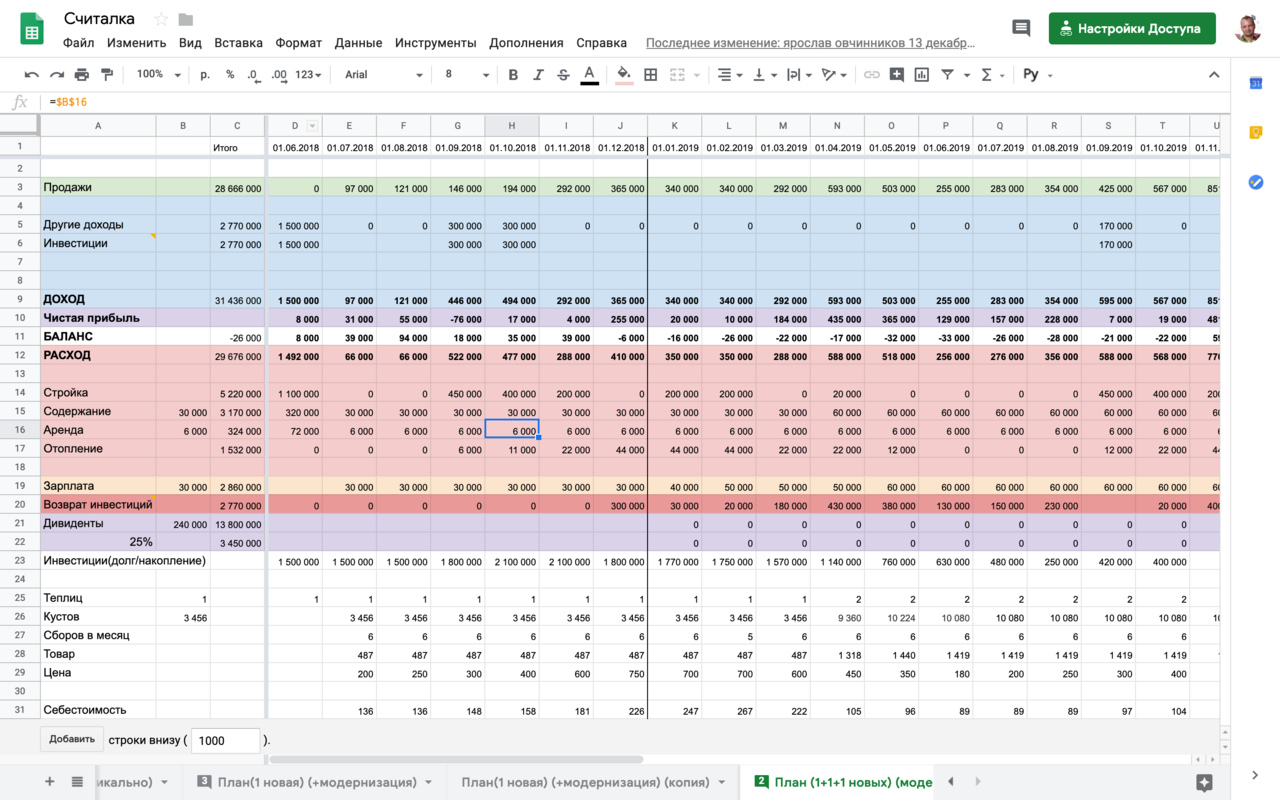Print the spreadsheet using the printer icon
The height and width of the screenshot is (800, 1280).
point(82,75)
